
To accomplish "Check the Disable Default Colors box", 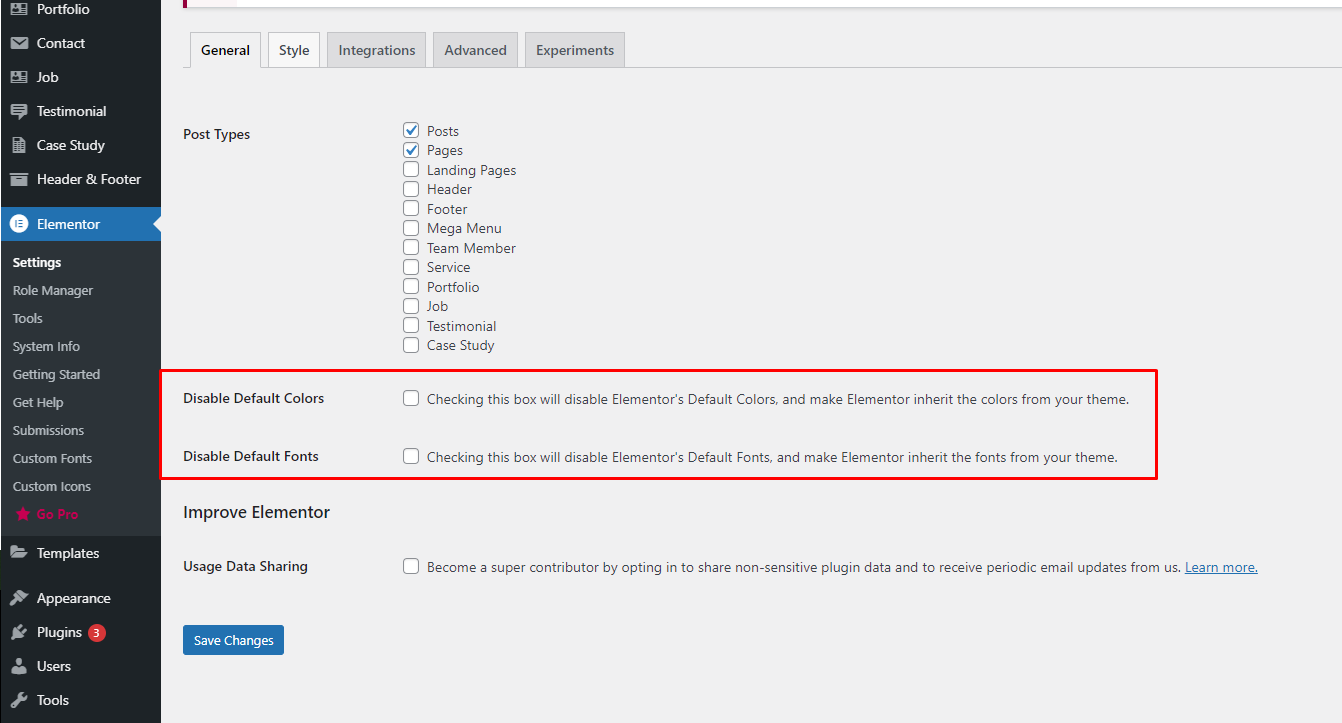I will coord(411,398).
